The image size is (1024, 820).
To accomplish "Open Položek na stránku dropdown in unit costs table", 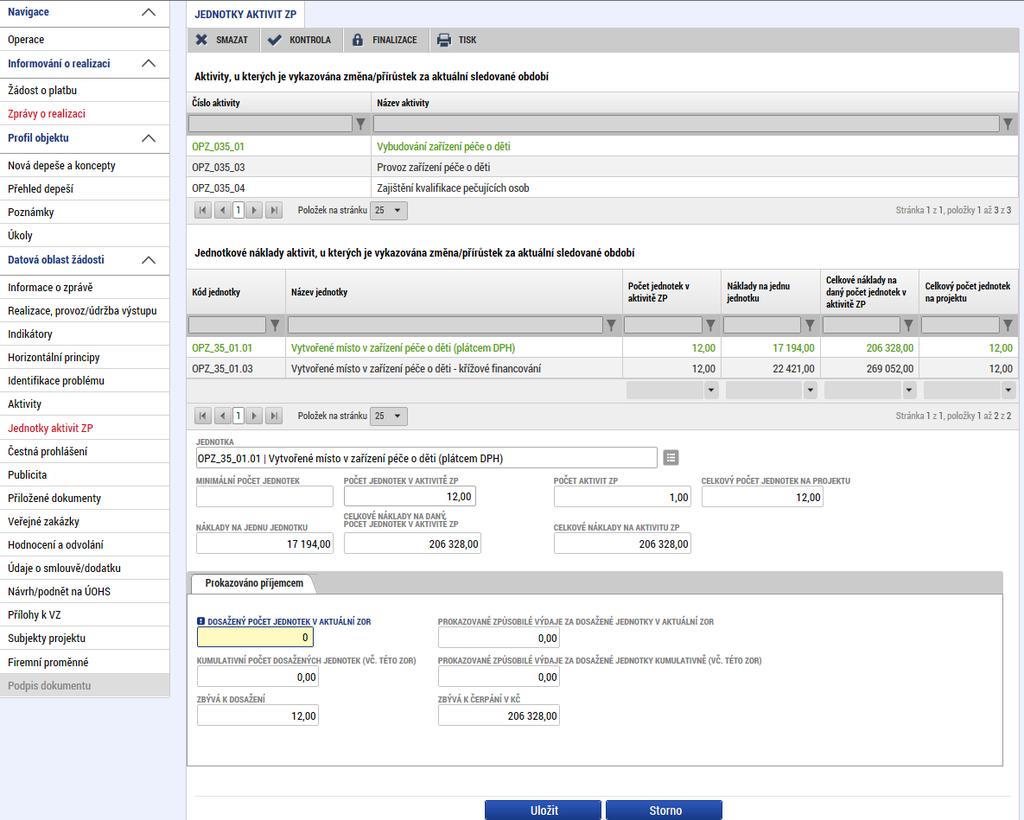I will pyautogui.click(x=389, y=415).
